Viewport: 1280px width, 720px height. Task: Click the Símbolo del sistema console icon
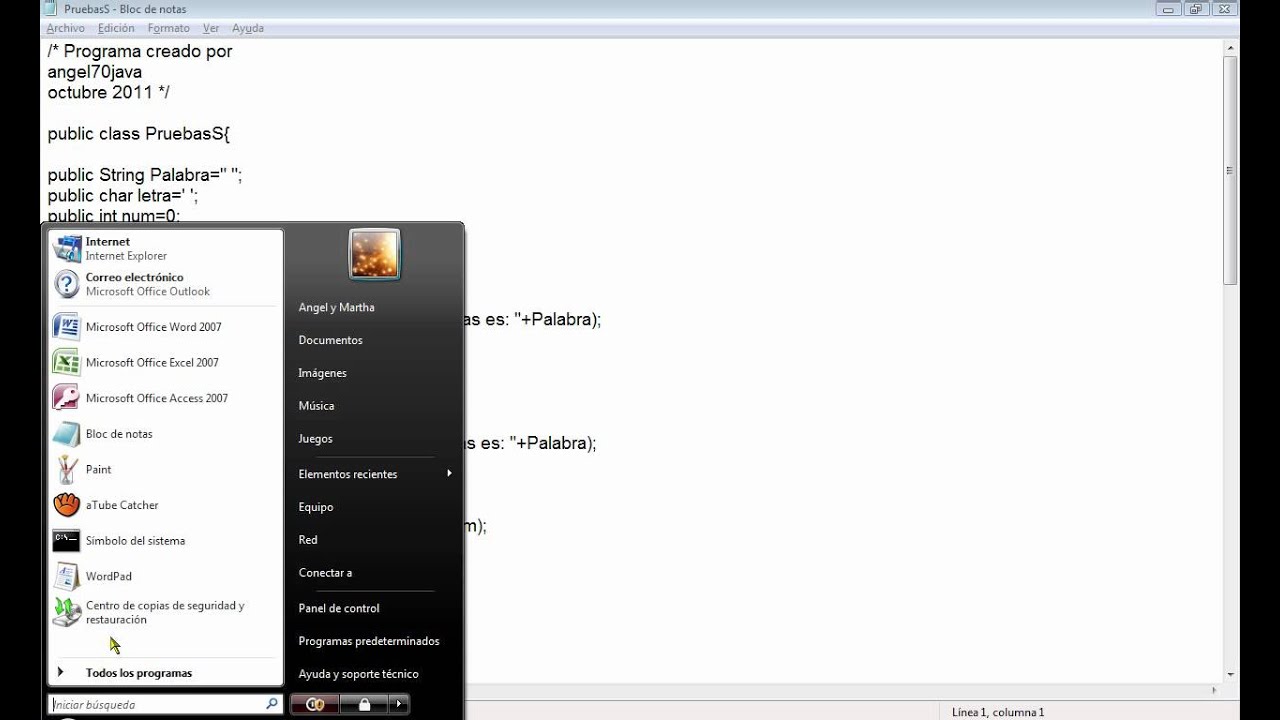tap(67, 540)
